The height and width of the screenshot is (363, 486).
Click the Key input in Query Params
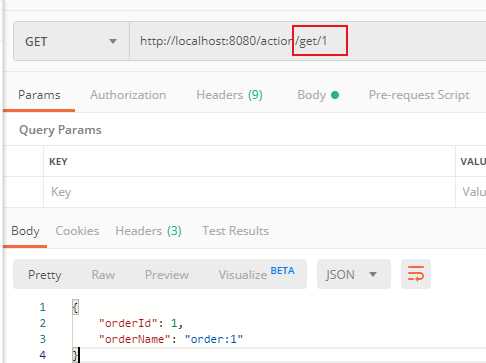coord(249,192)
